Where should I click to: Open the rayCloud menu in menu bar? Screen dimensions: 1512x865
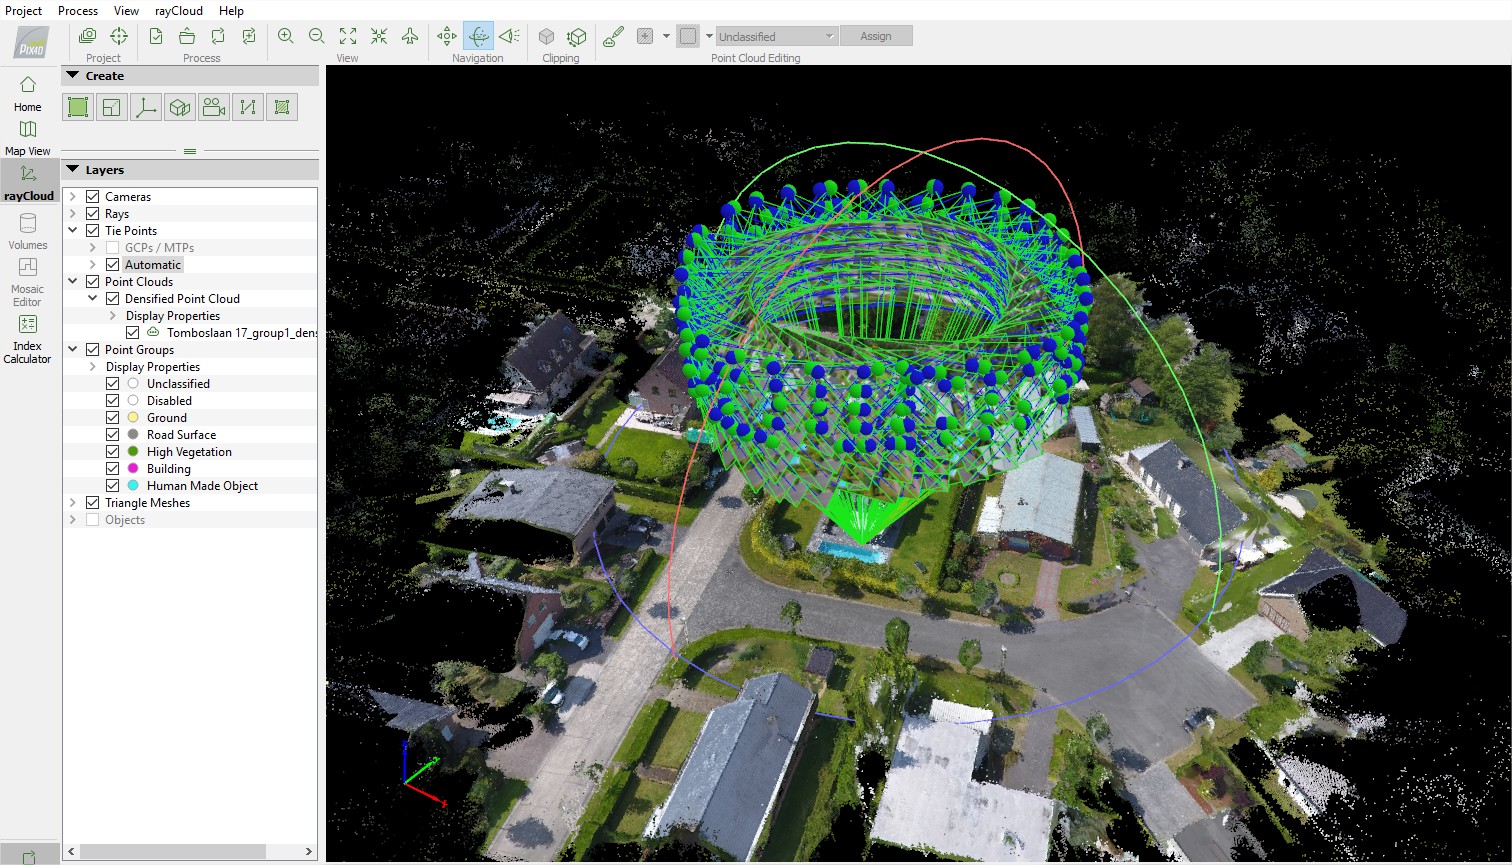click(178, 10)
